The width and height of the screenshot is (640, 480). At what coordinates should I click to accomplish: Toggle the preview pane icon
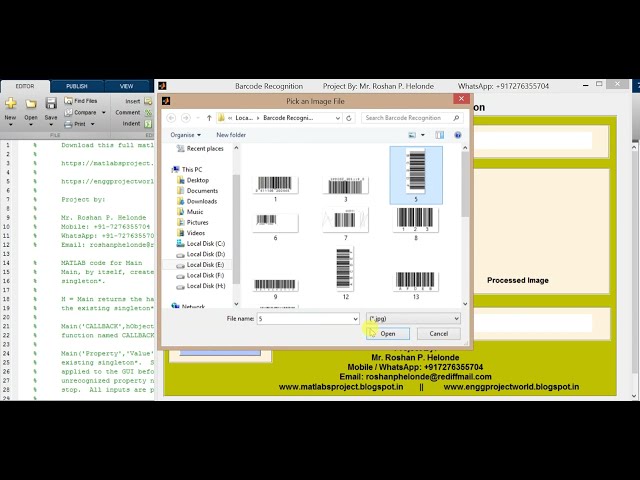pos(440,135)
